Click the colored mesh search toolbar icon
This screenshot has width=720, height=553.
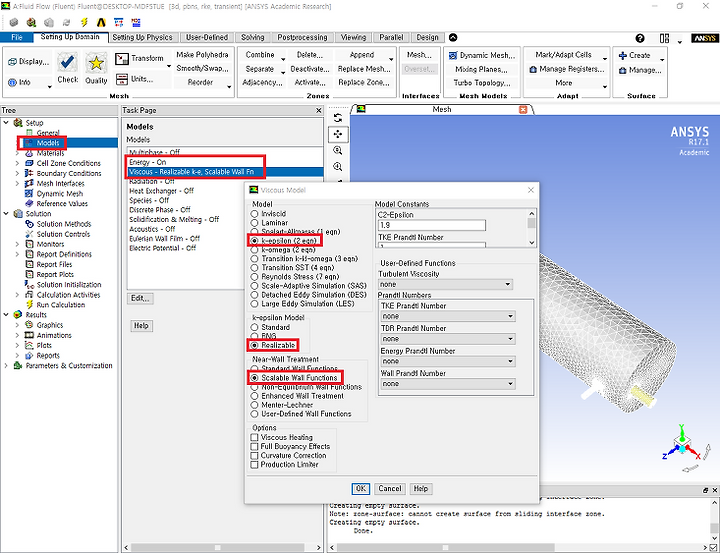coord(31,22)
